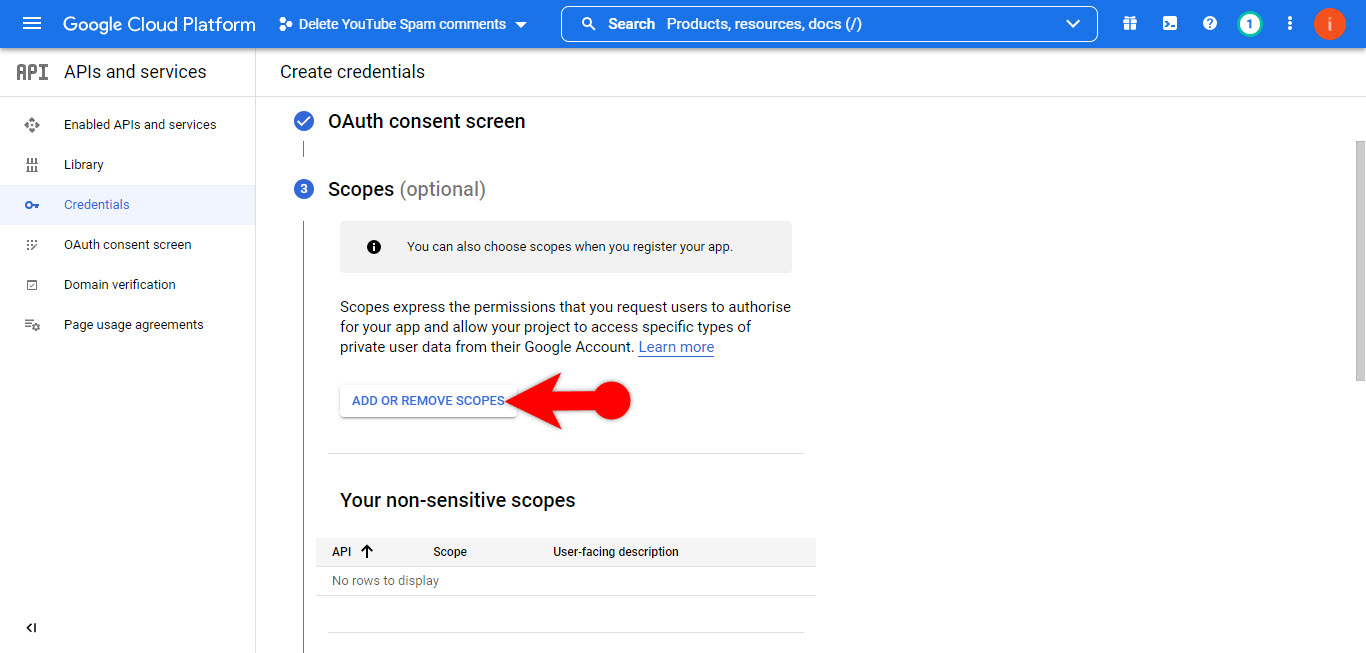Open notifications badge showing 1
Viewport: 1366px width, 653px height.
[1249, 24]
